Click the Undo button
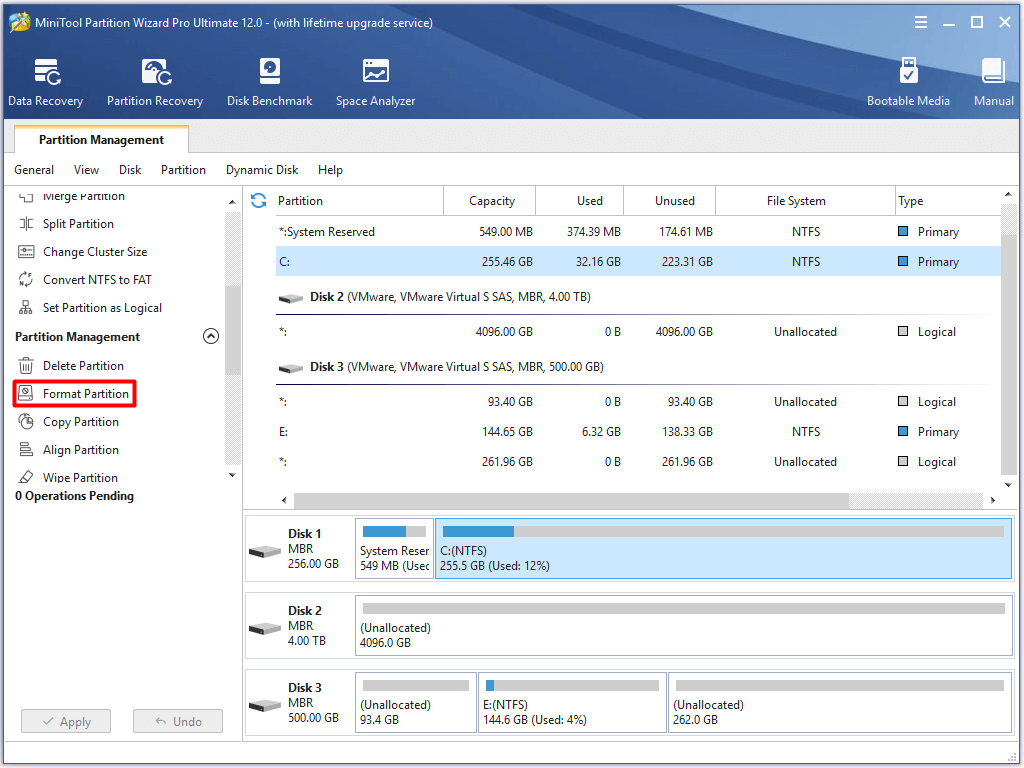 tap(178, 722)
